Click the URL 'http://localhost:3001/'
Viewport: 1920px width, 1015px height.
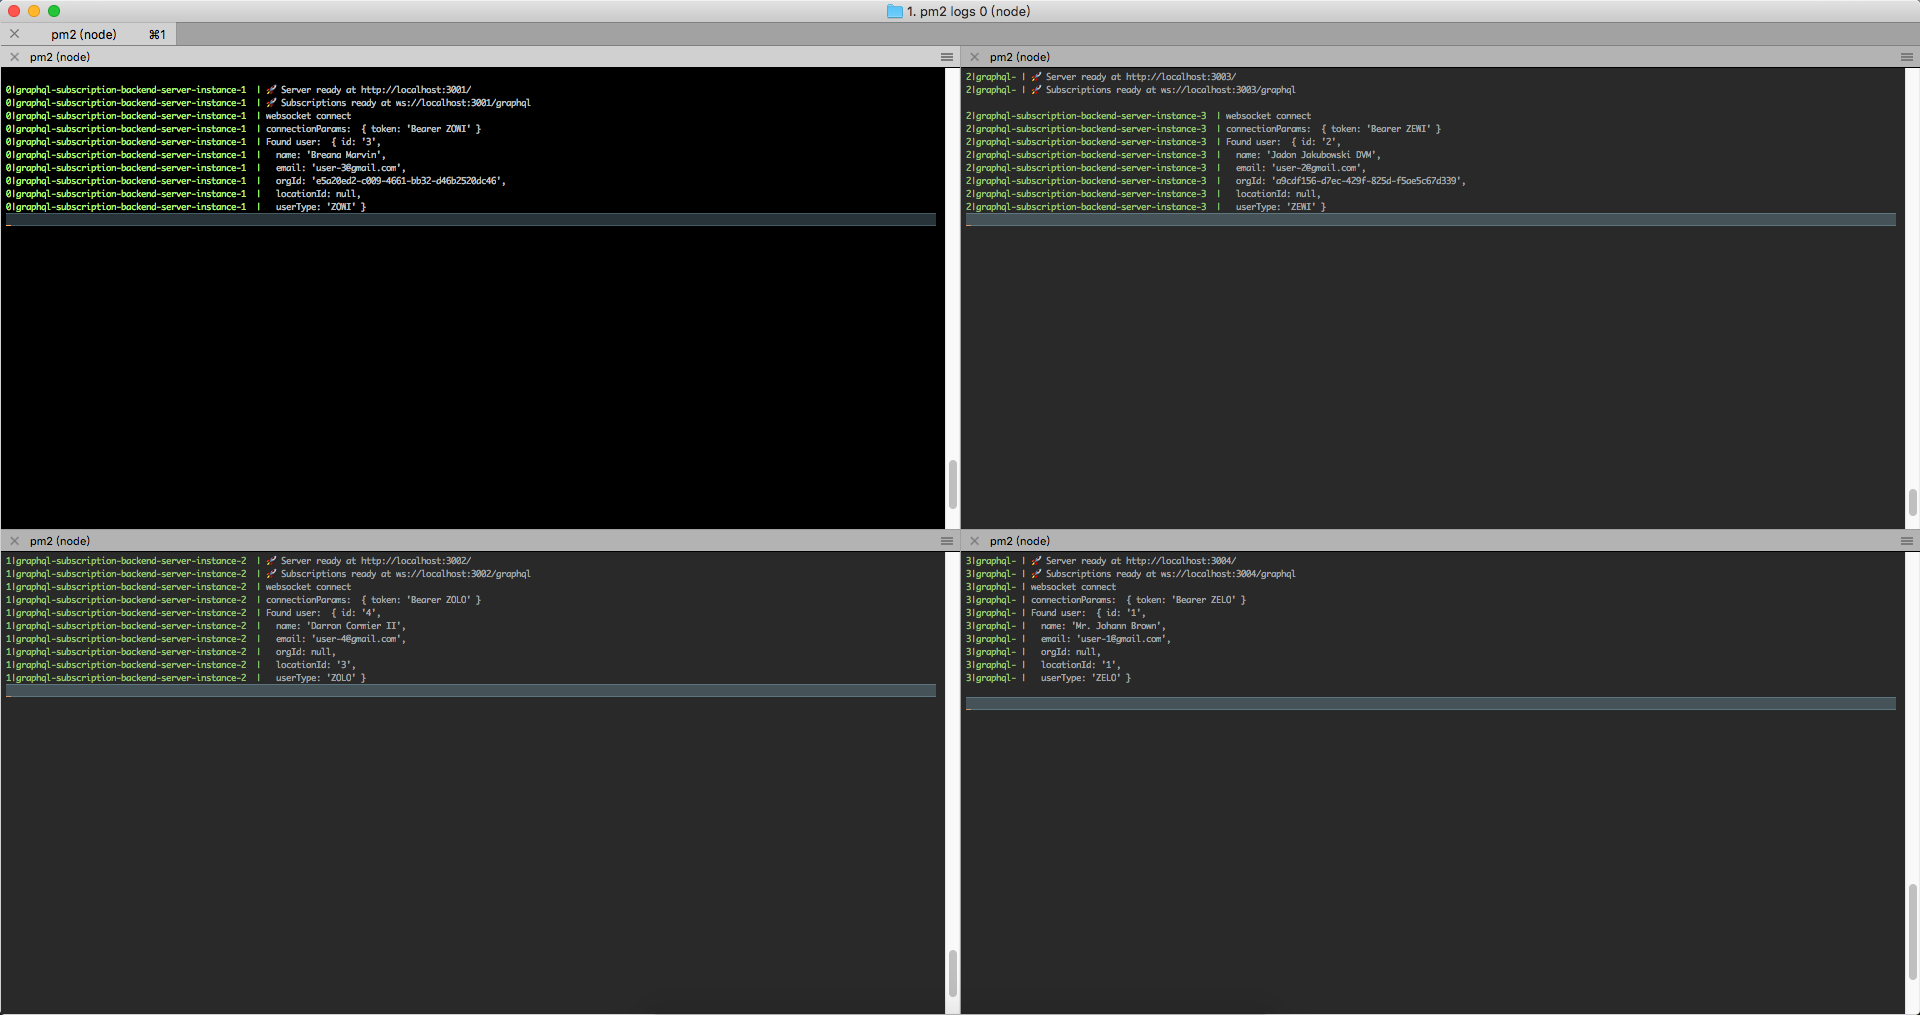pyautogui.click(x=416, y=90)
